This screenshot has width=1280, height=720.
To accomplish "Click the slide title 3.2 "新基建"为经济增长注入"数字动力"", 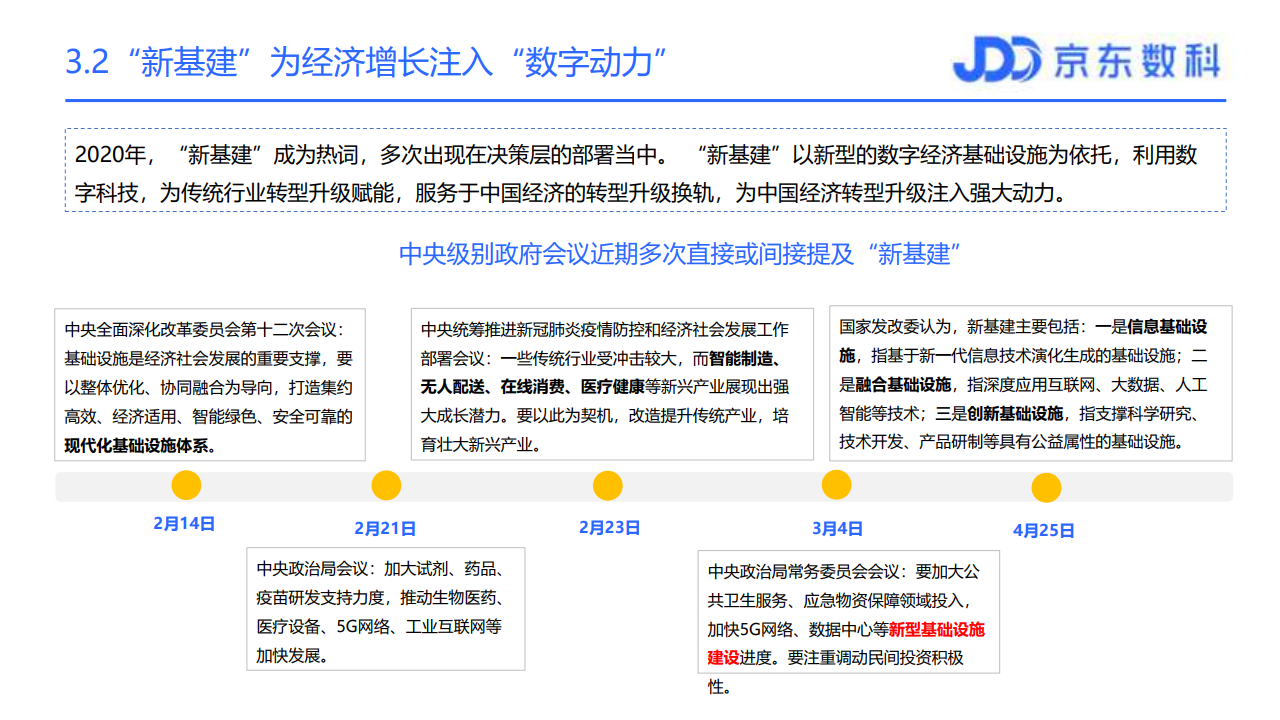I will coord(366,62).
